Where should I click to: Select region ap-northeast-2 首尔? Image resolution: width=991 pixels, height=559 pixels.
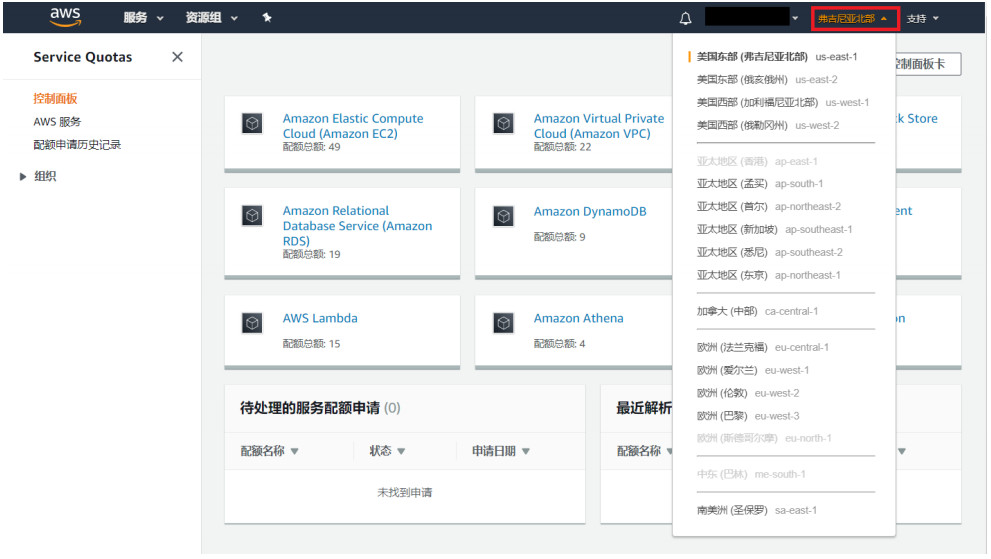[769, 207]
